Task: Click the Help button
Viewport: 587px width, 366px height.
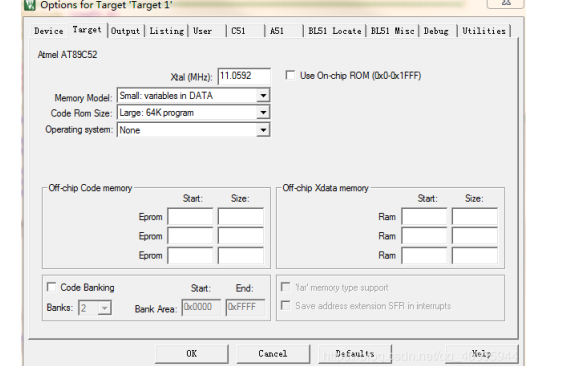Action: 482,354
